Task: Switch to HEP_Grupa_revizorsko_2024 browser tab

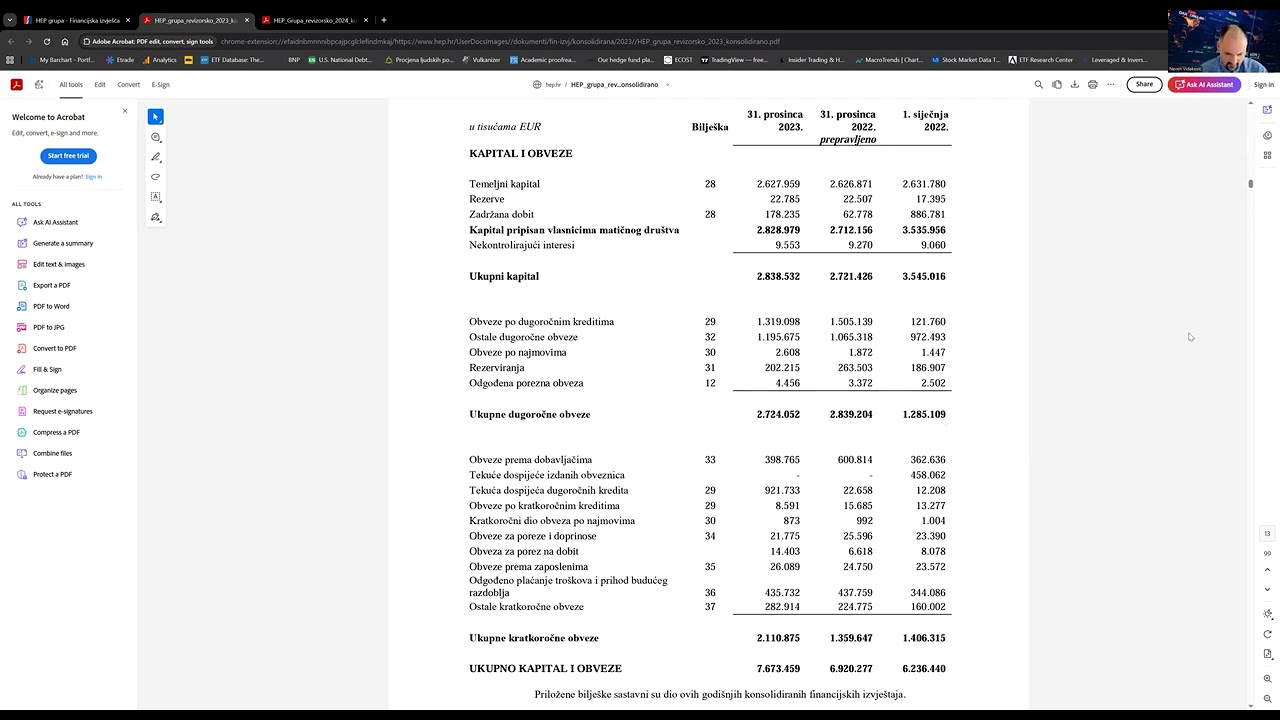Action: 315,20
